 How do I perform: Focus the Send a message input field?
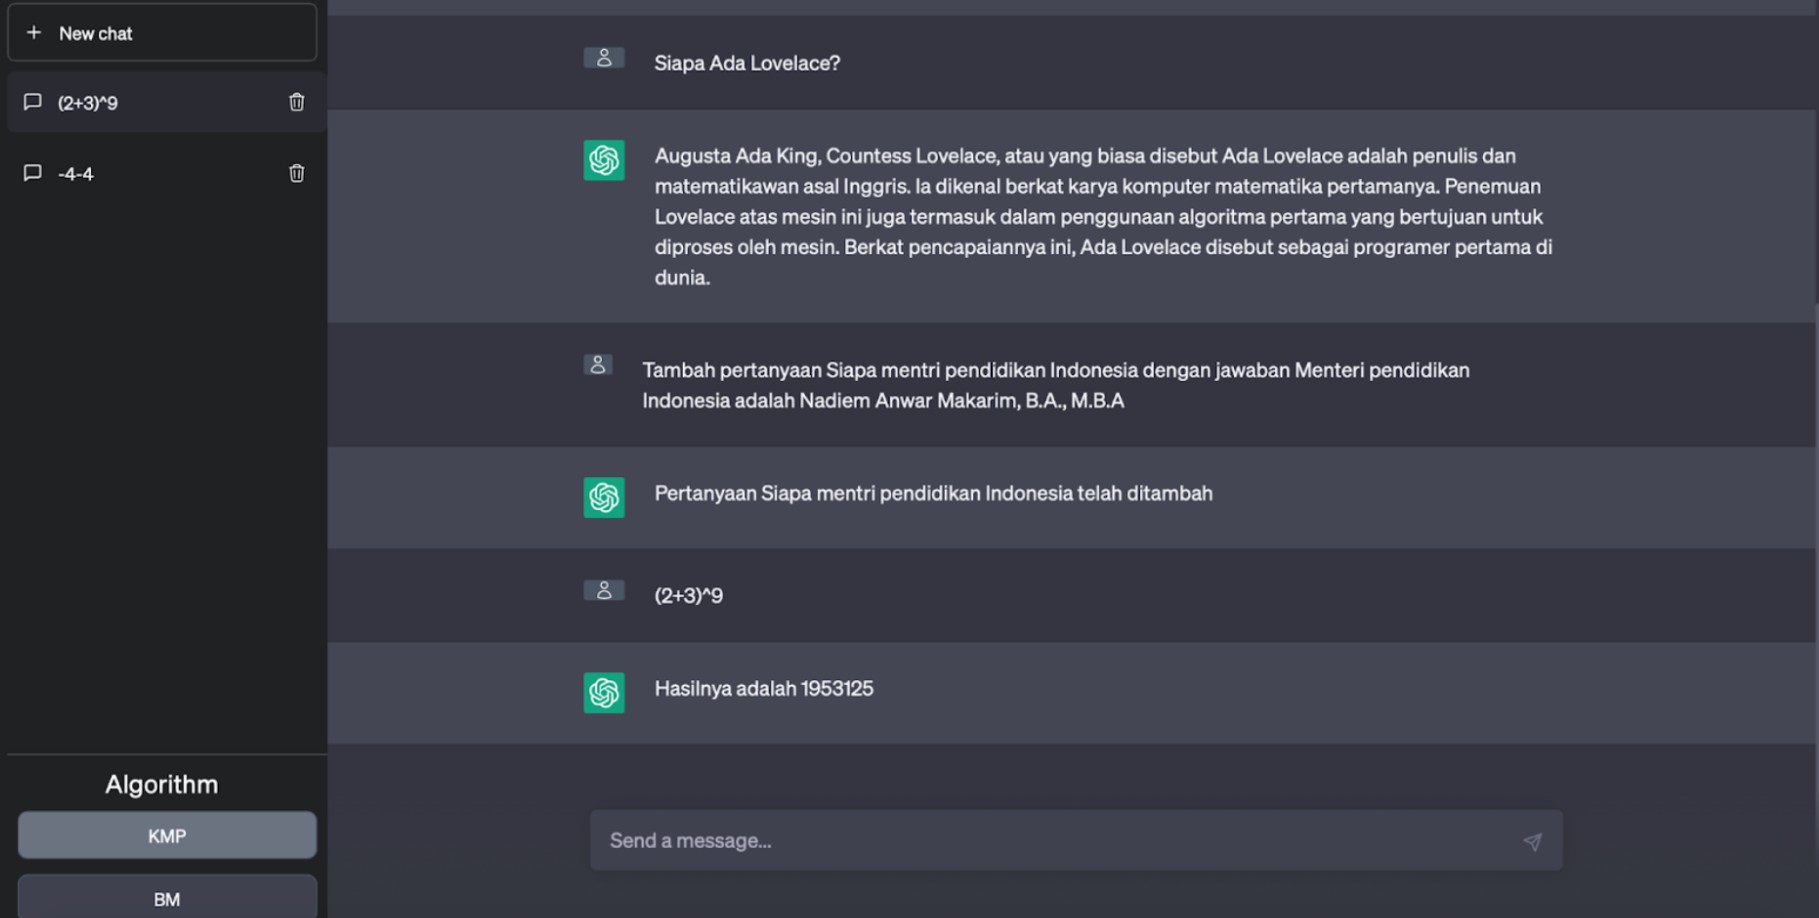tap(1060, 840)
